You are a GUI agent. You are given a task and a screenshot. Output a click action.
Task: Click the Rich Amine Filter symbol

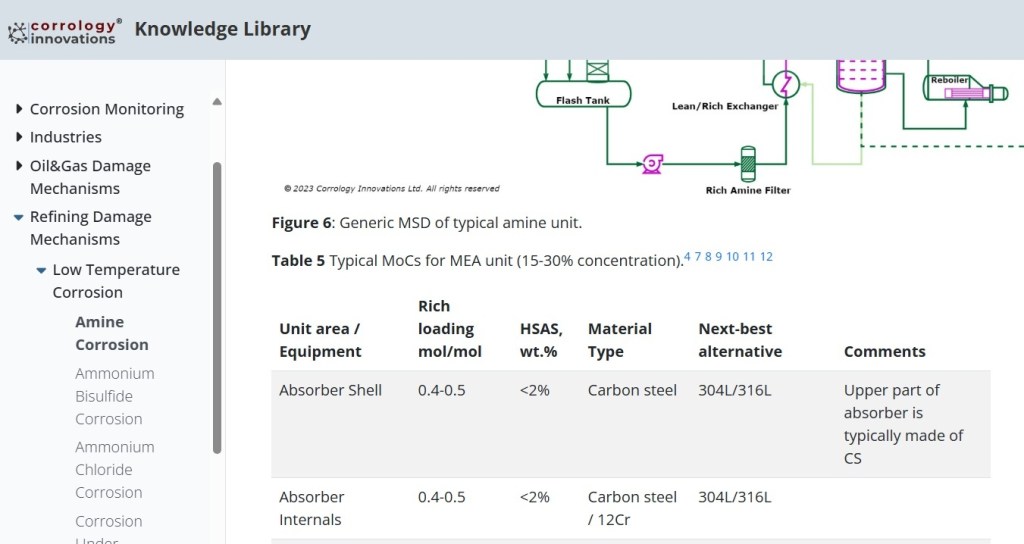(747, 162)
